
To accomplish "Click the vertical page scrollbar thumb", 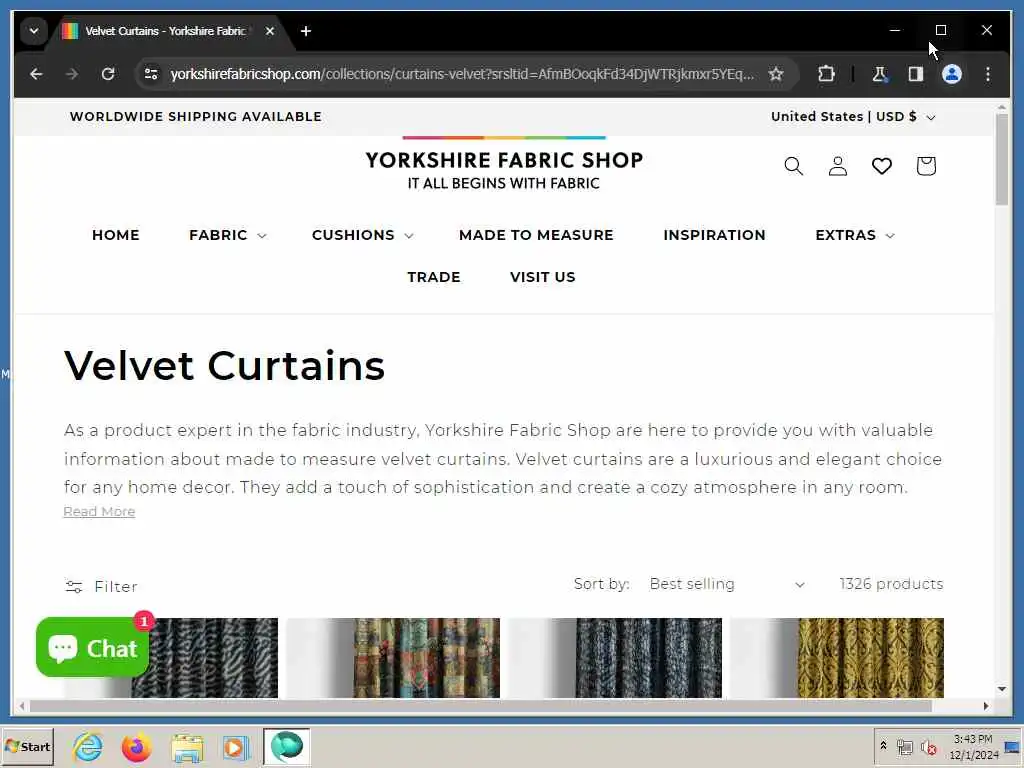I will [1002, 160].
